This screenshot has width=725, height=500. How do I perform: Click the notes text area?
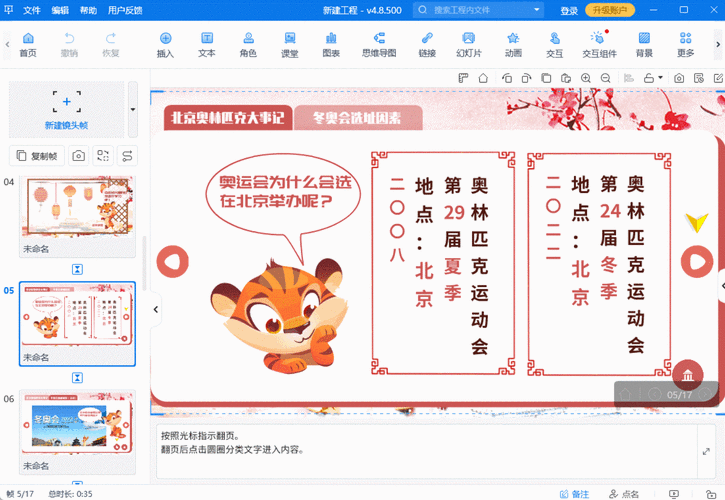425,451
